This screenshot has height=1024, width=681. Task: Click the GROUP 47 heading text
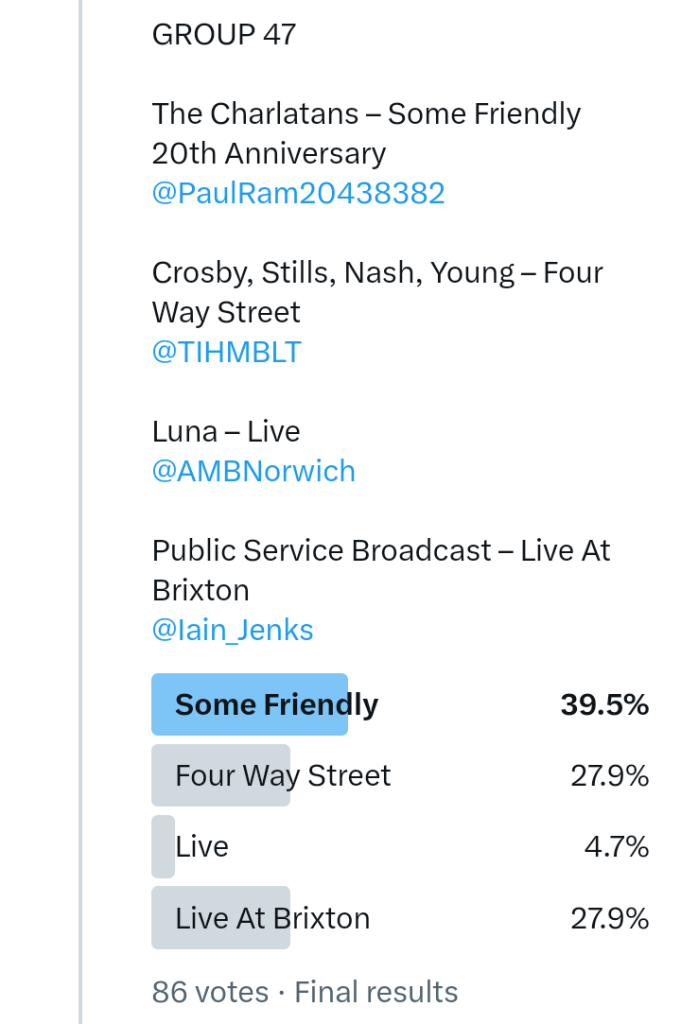coord(224,35)
